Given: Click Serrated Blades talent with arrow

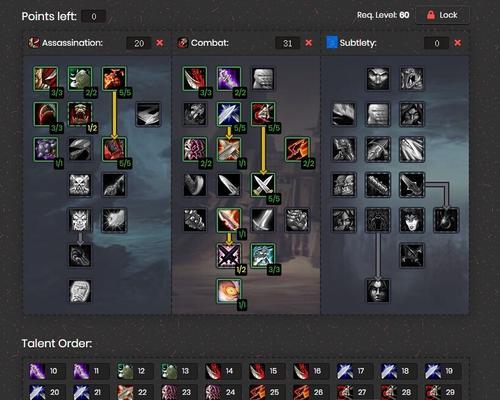Looking at the screenshot, I should click(x=412, y=185).
